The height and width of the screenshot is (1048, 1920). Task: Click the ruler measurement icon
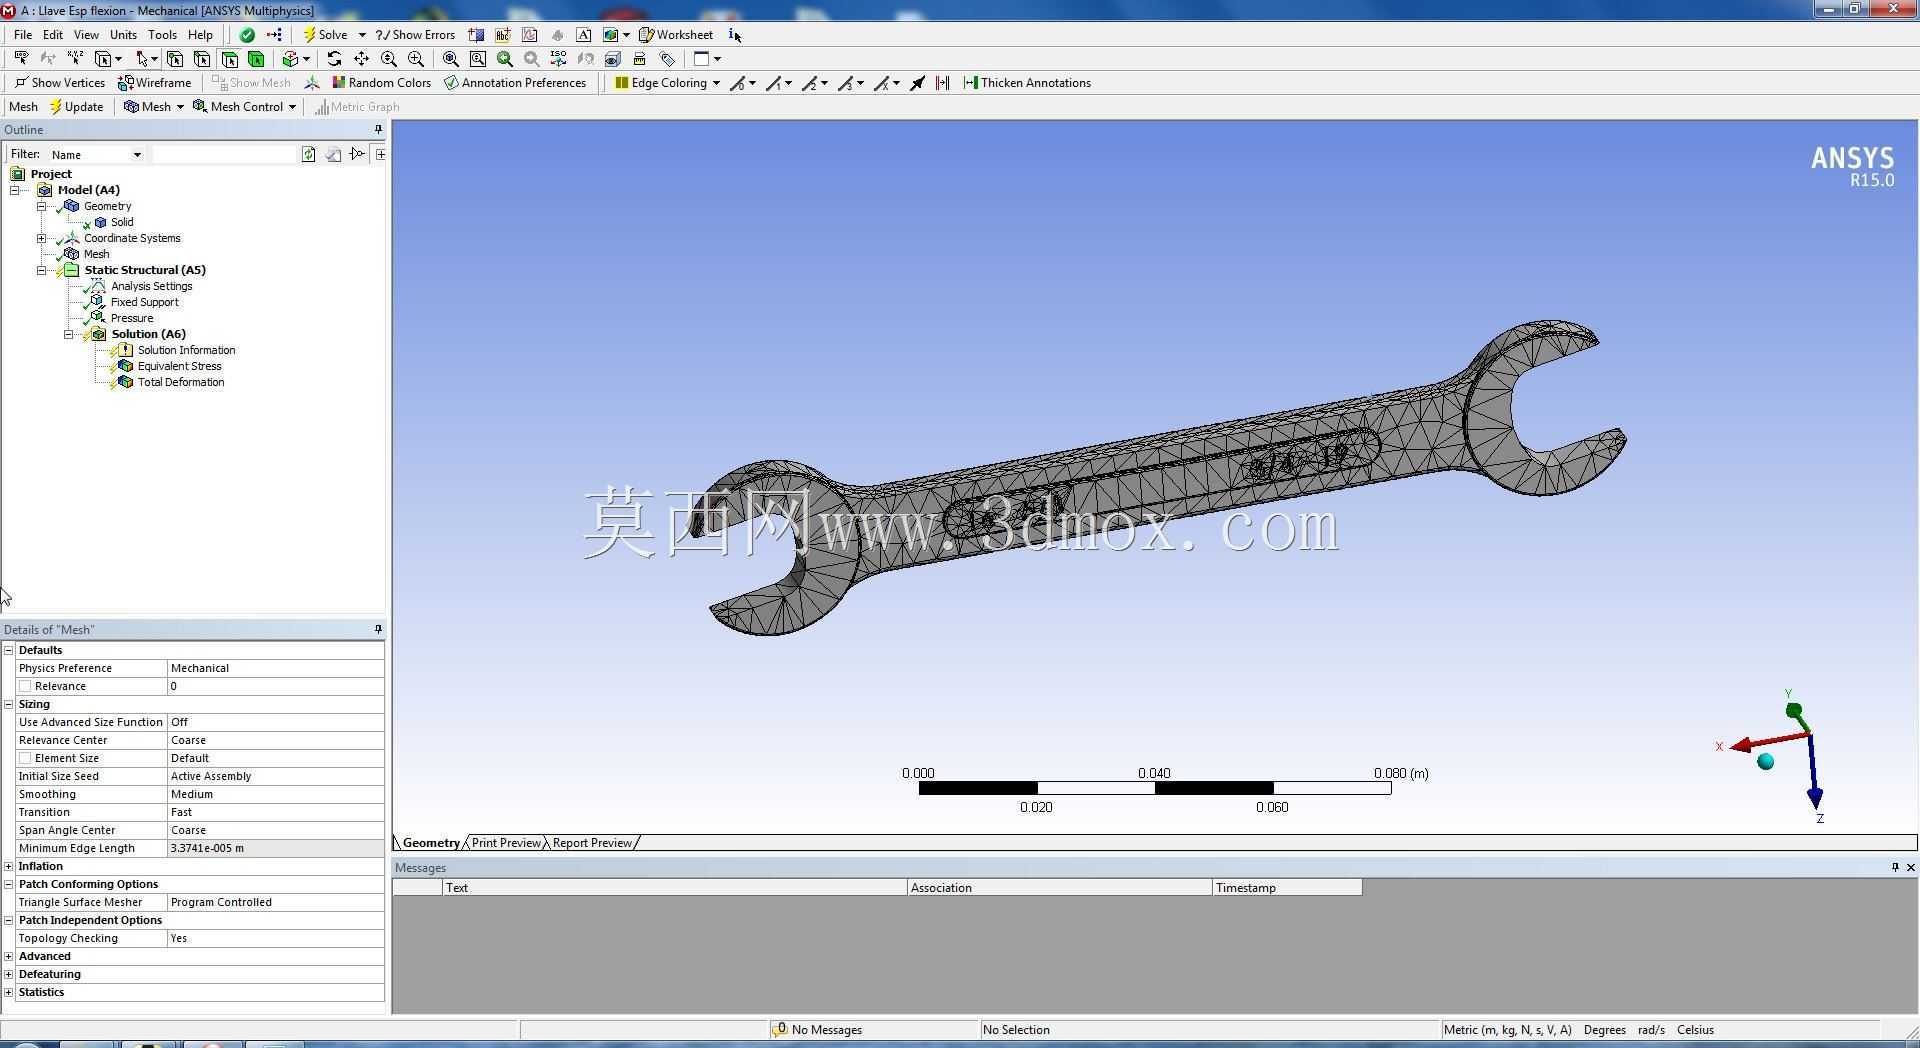click(x=640, y=59)
